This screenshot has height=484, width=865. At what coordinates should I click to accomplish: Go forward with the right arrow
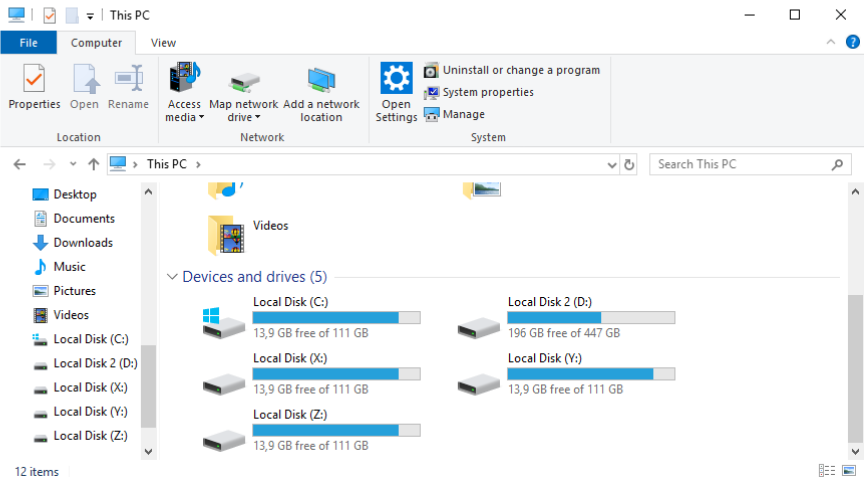click(49, 164)
